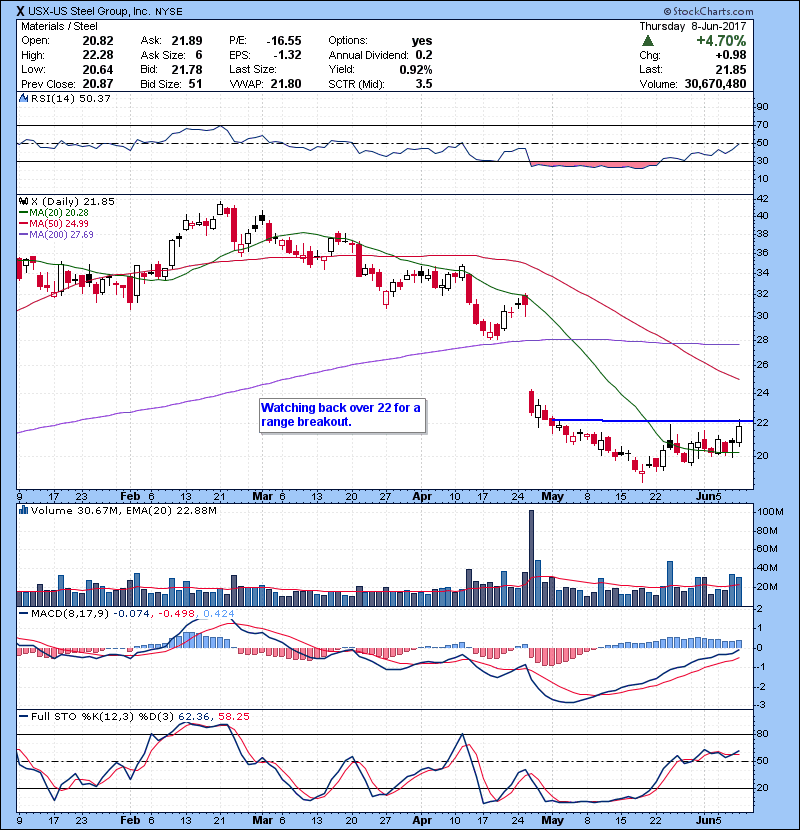Click the MACD(8,17,9) indicator label
The image size is (800, 830).
tap(70, 613)
